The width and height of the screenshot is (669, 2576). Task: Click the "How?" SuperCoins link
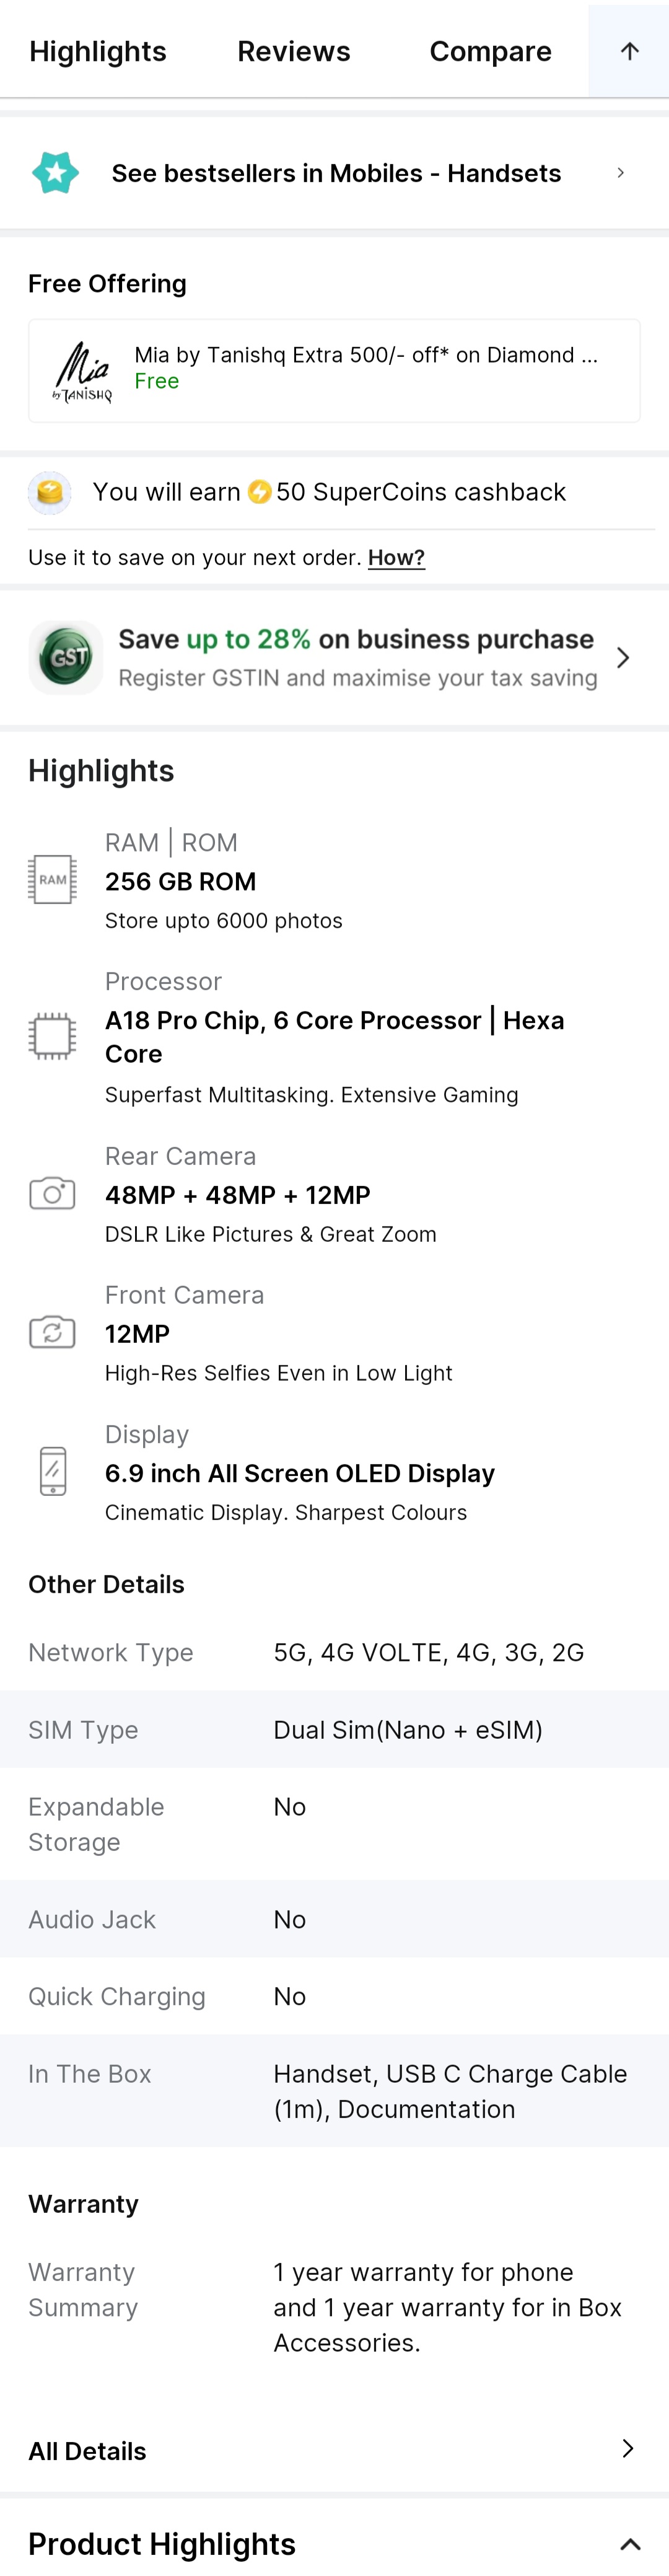[396, 558]
